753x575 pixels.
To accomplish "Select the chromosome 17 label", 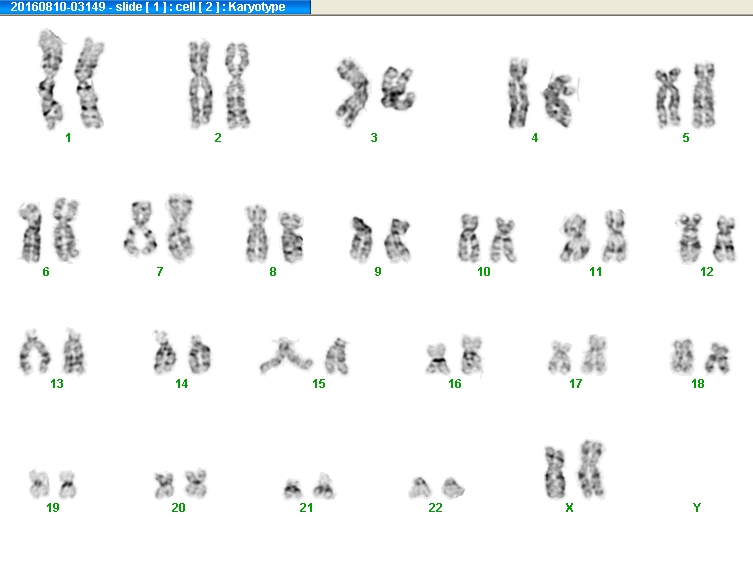I will click(x=575, y=384).
